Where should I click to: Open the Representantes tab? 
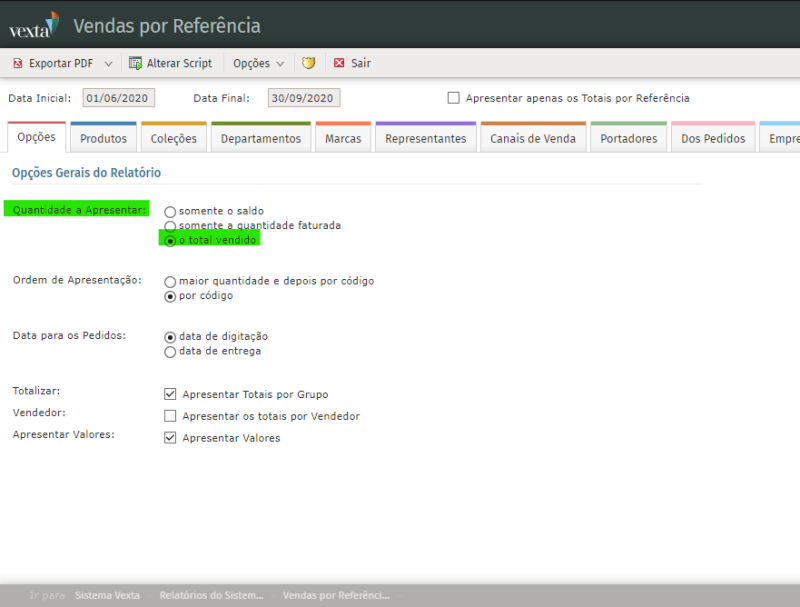[x=425, y=139]
